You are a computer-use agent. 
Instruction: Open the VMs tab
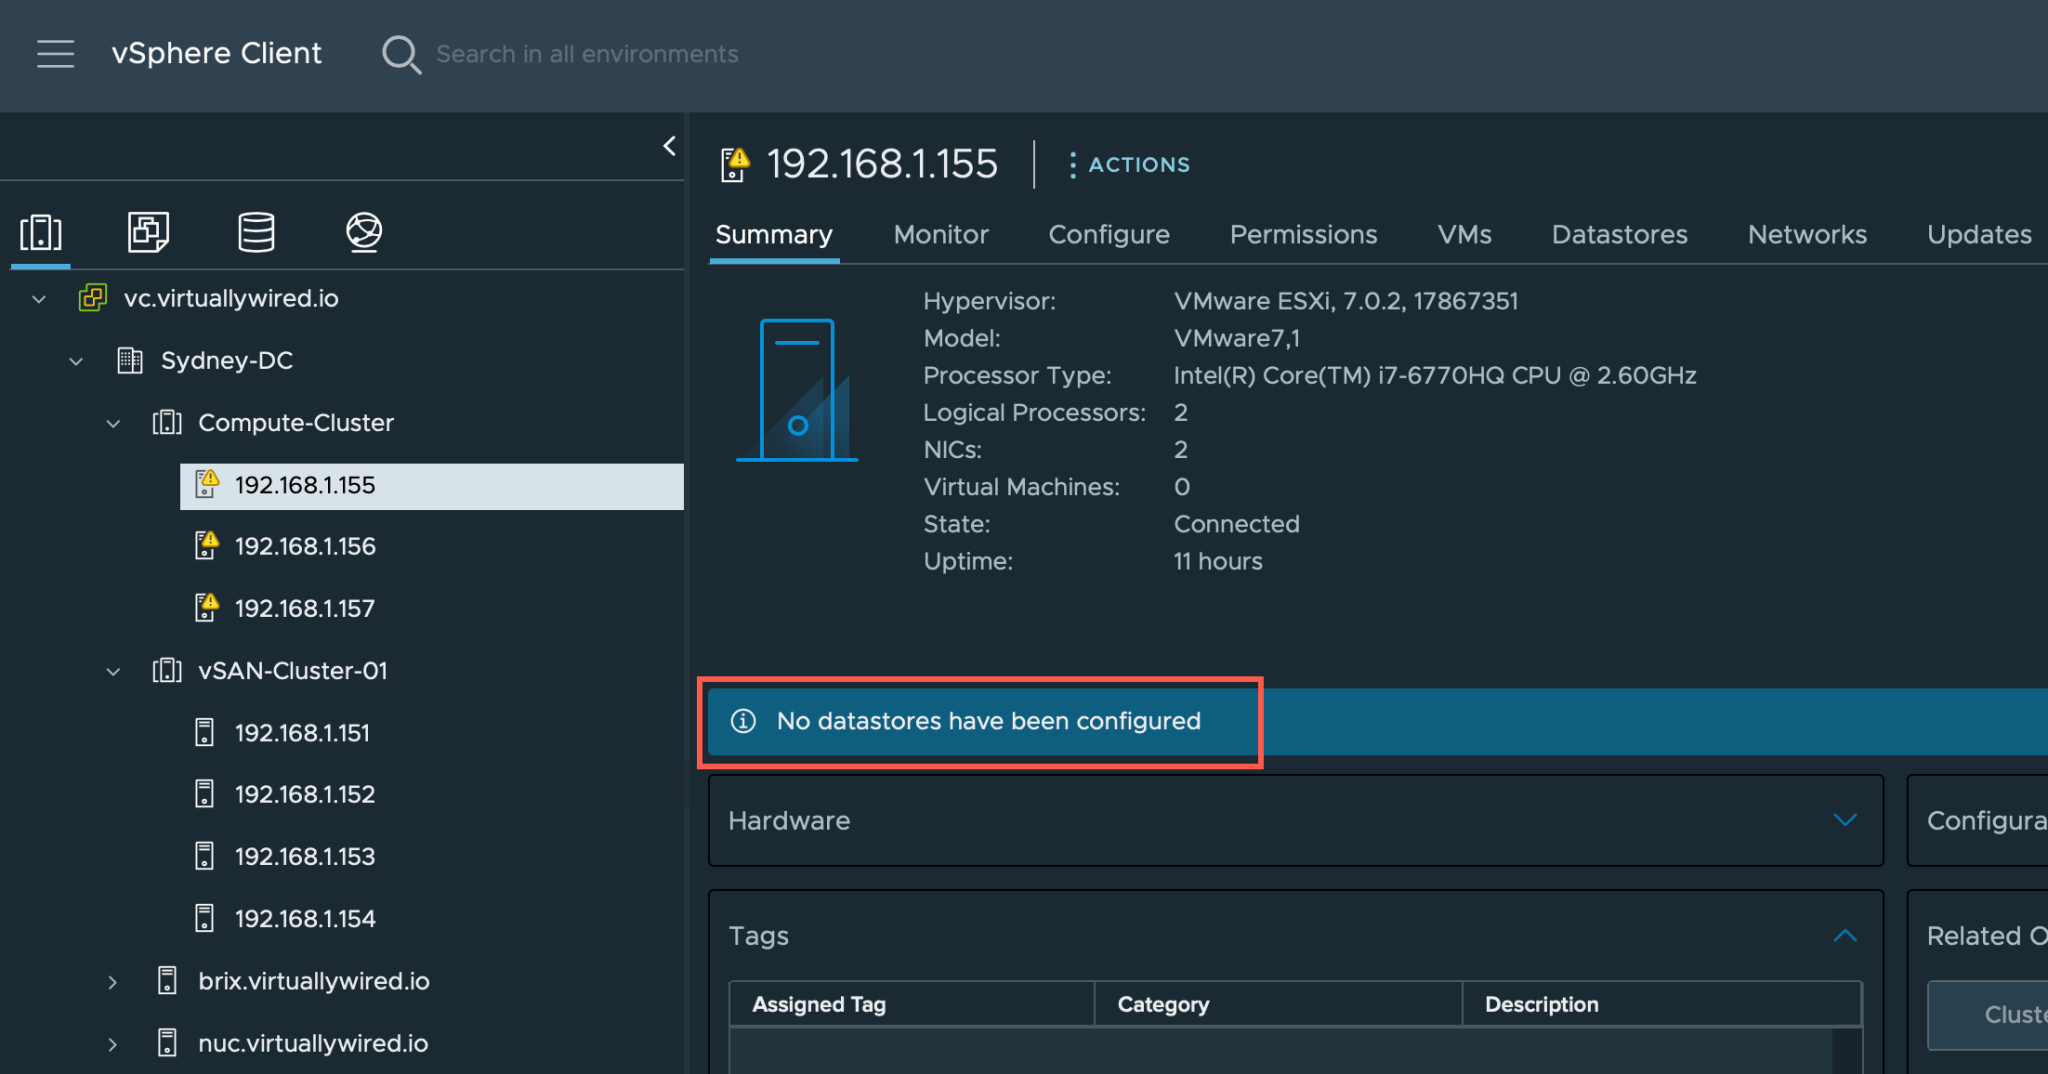(x=1464, y=235)
